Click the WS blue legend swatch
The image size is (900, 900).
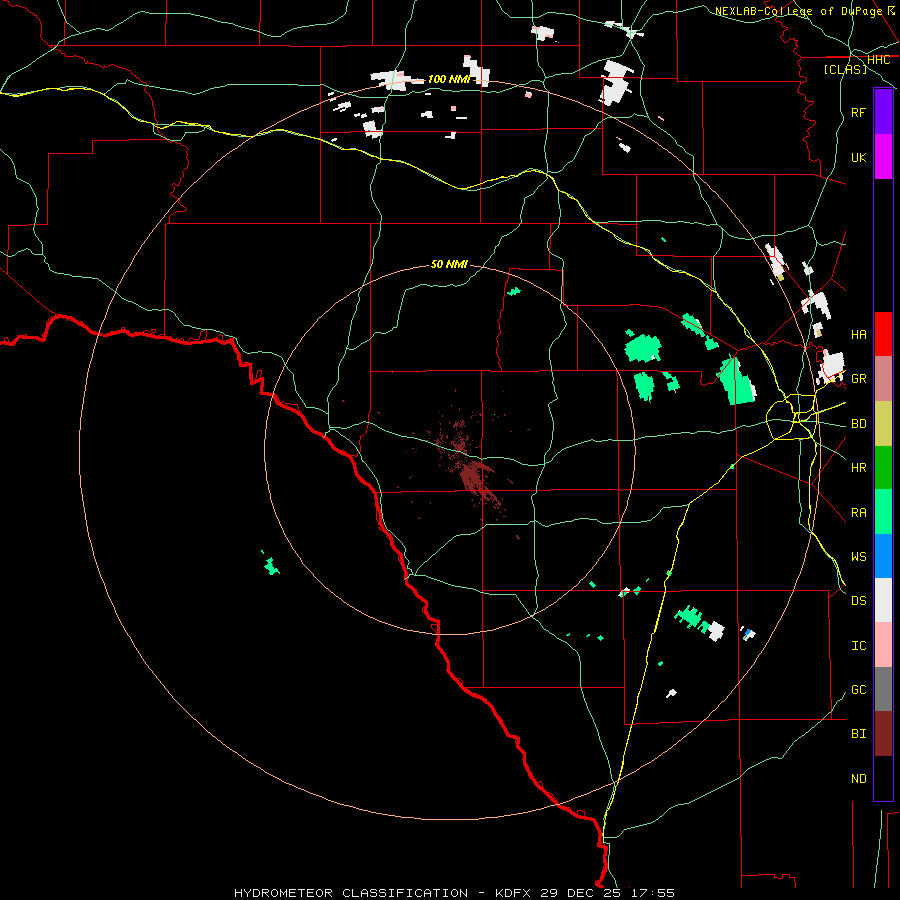[883, 556]
